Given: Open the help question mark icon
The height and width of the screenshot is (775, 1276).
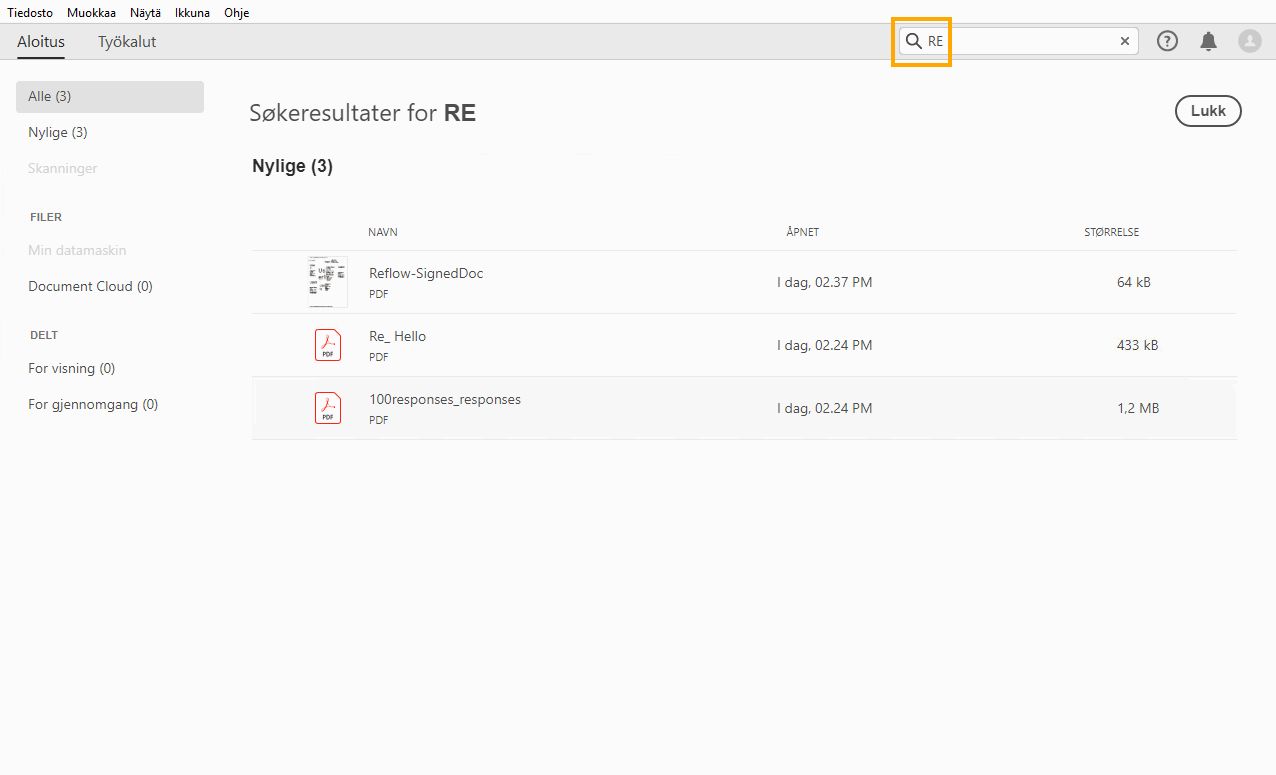Looking at the screenshot, I should [1167, 41].
